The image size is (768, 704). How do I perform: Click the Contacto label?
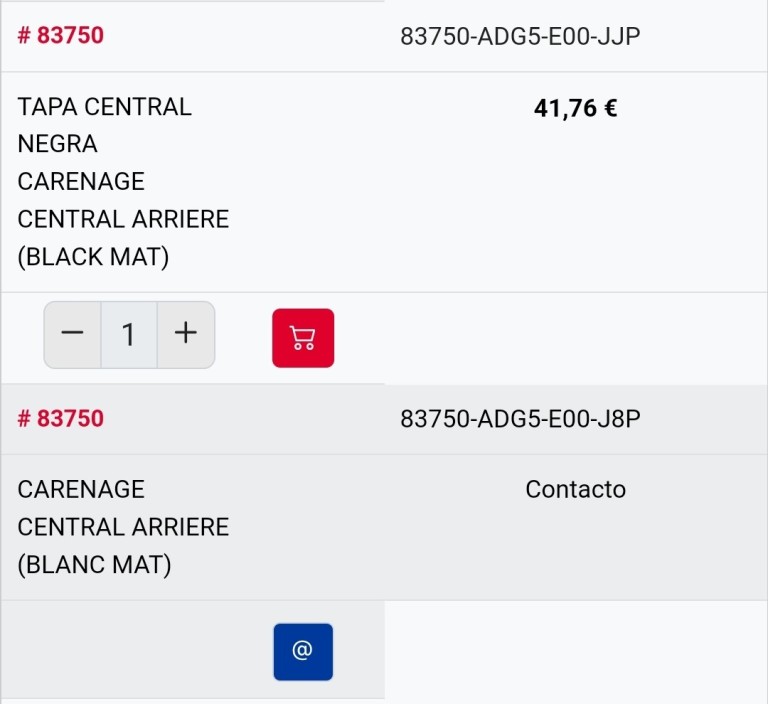click(575, 489)
